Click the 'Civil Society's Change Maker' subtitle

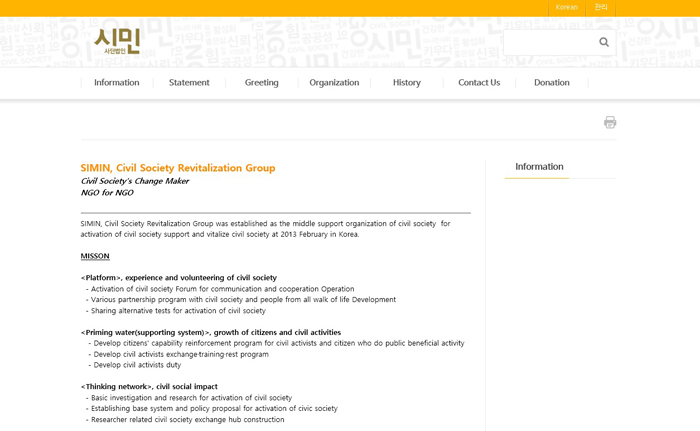[x=135, y=181]
